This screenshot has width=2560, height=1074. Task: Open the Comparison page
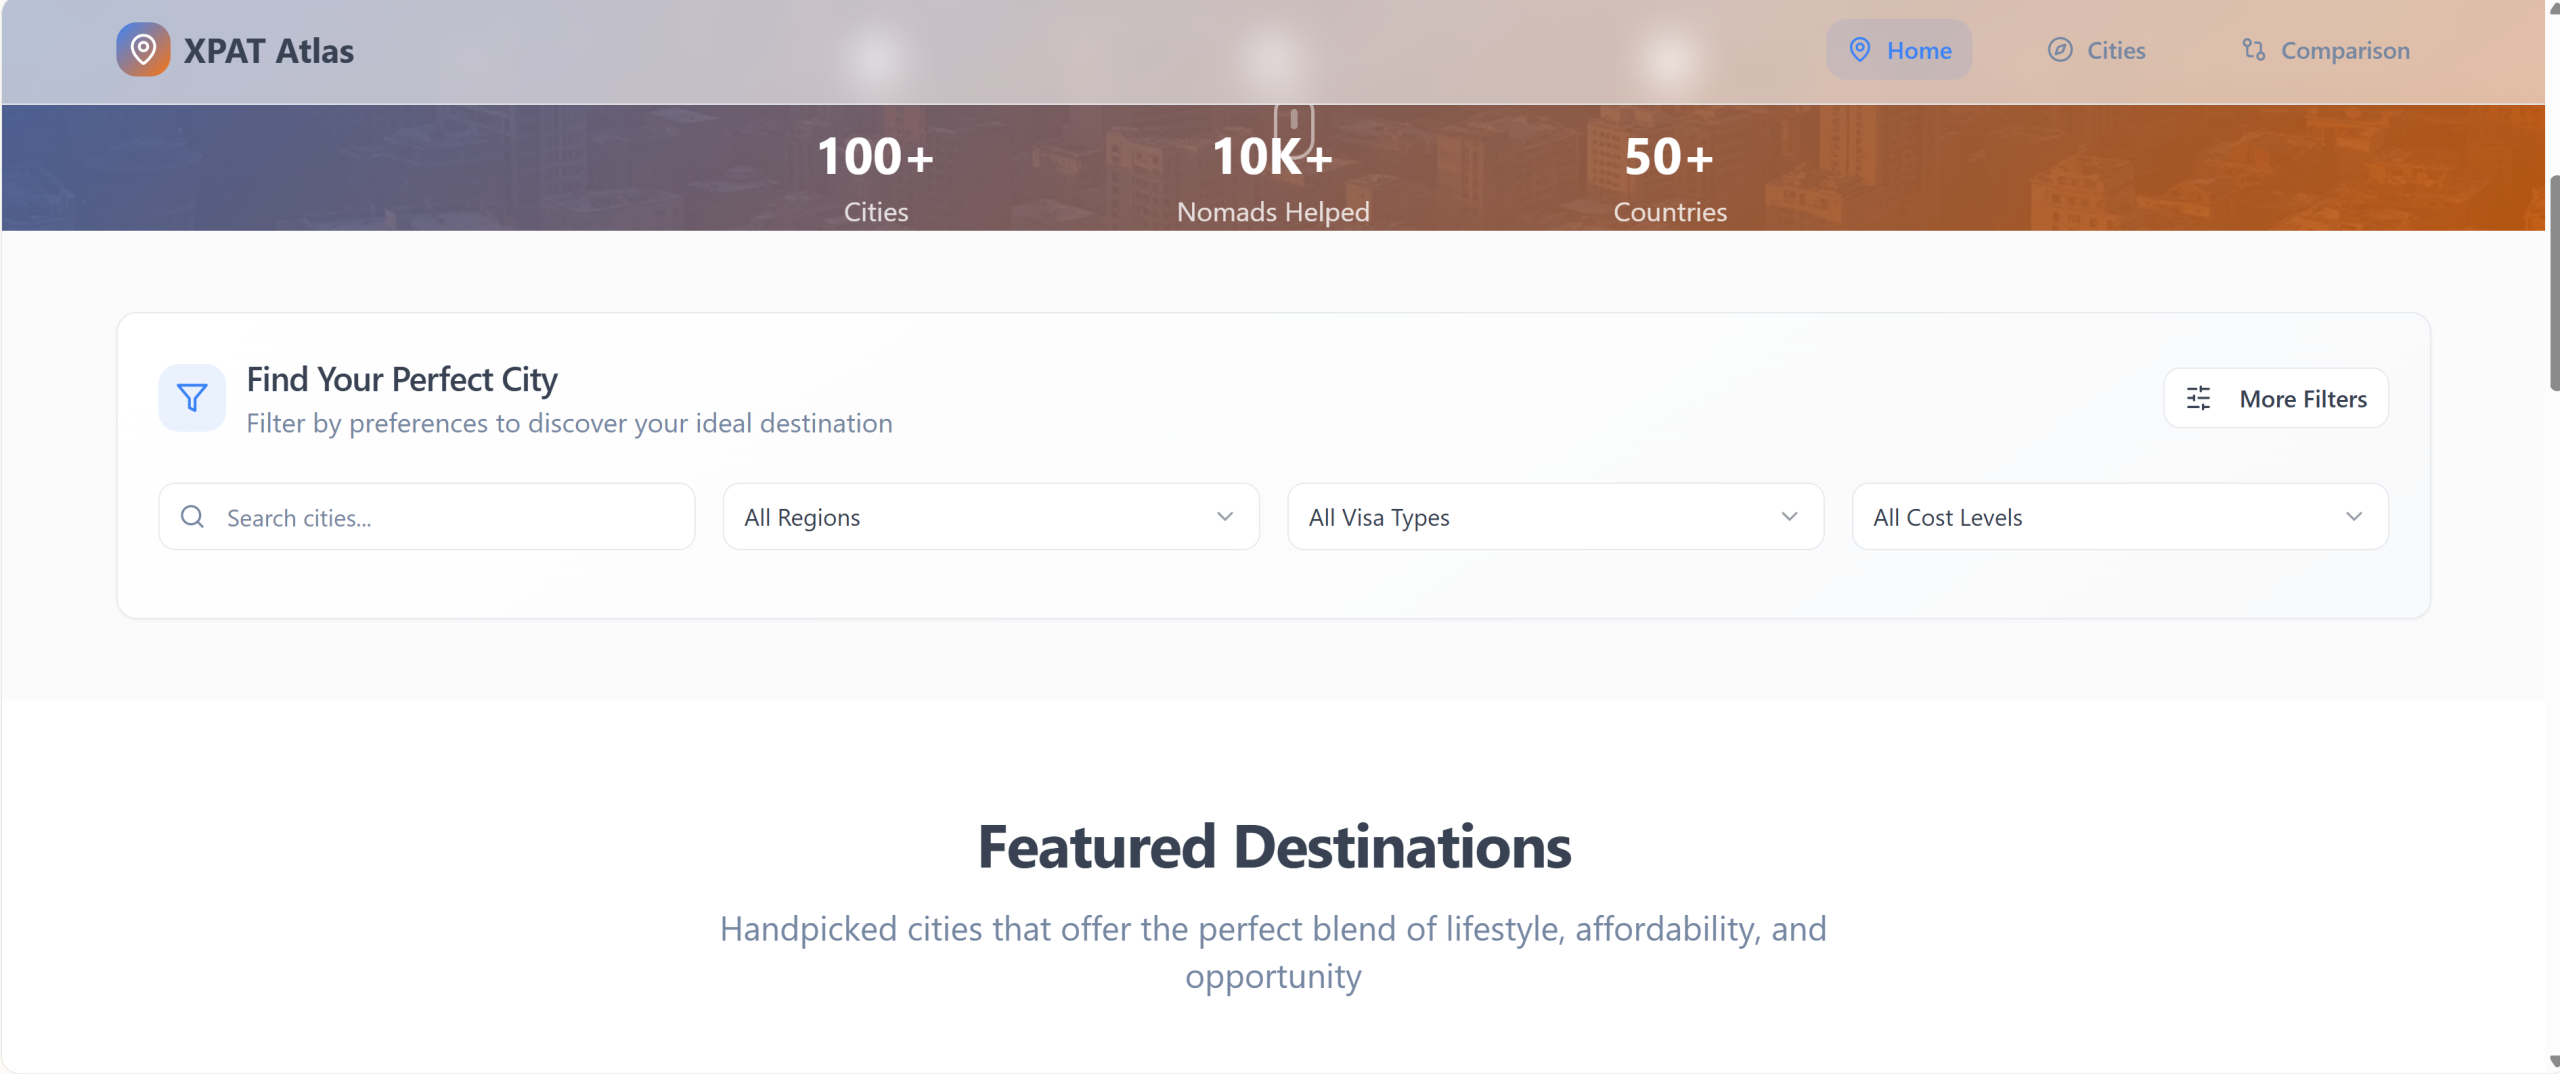tap(2344, 50)
